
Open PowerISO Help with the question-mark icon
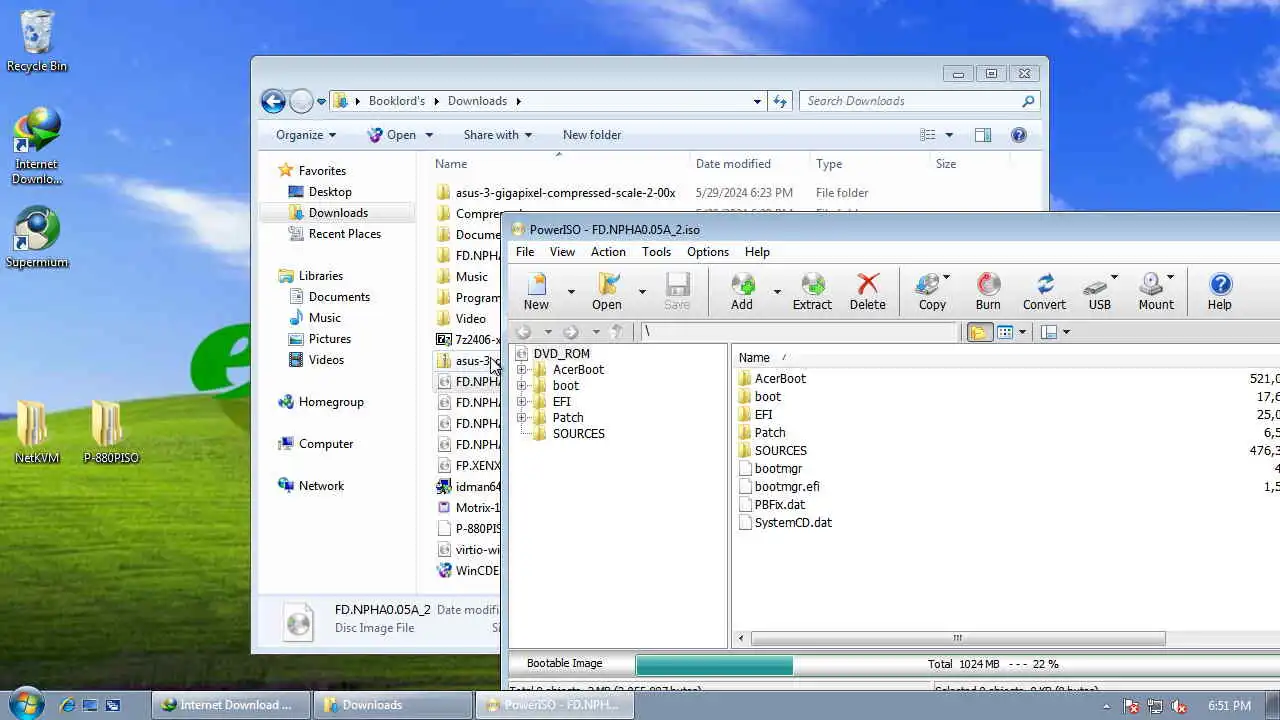click(1220, 284)
